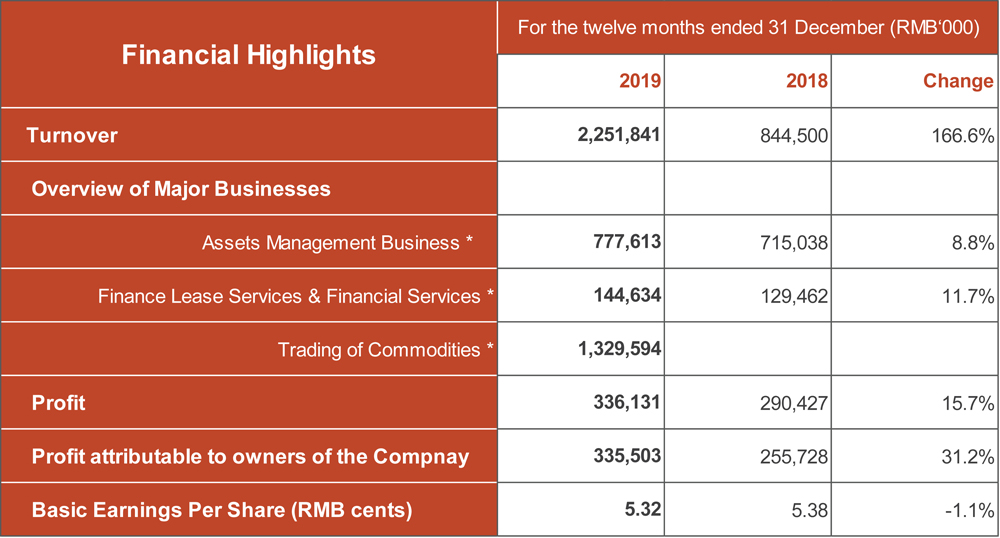Click the 777,613 assets management value

tap(627, 243)
